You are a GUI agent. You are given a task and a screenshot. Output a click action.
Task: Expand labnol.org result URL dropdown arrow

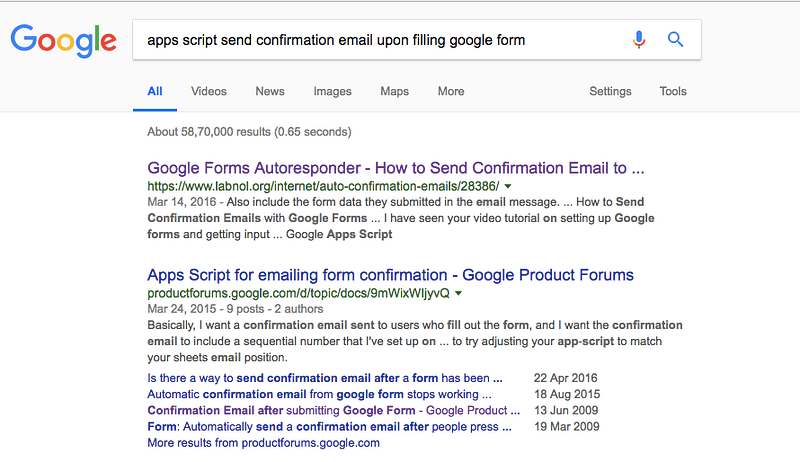(x=508, y=186)
